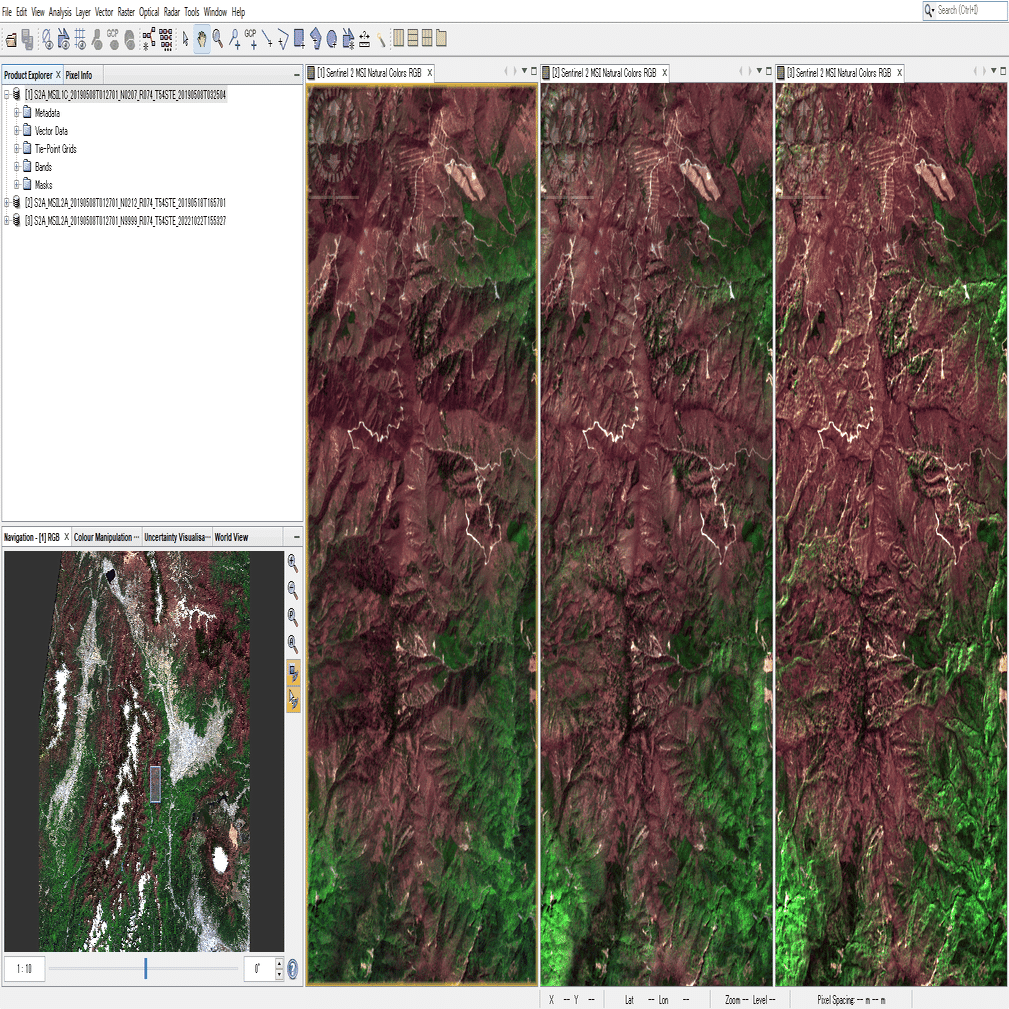Expand the Metadata node in Product Explorer

point(15,113)
